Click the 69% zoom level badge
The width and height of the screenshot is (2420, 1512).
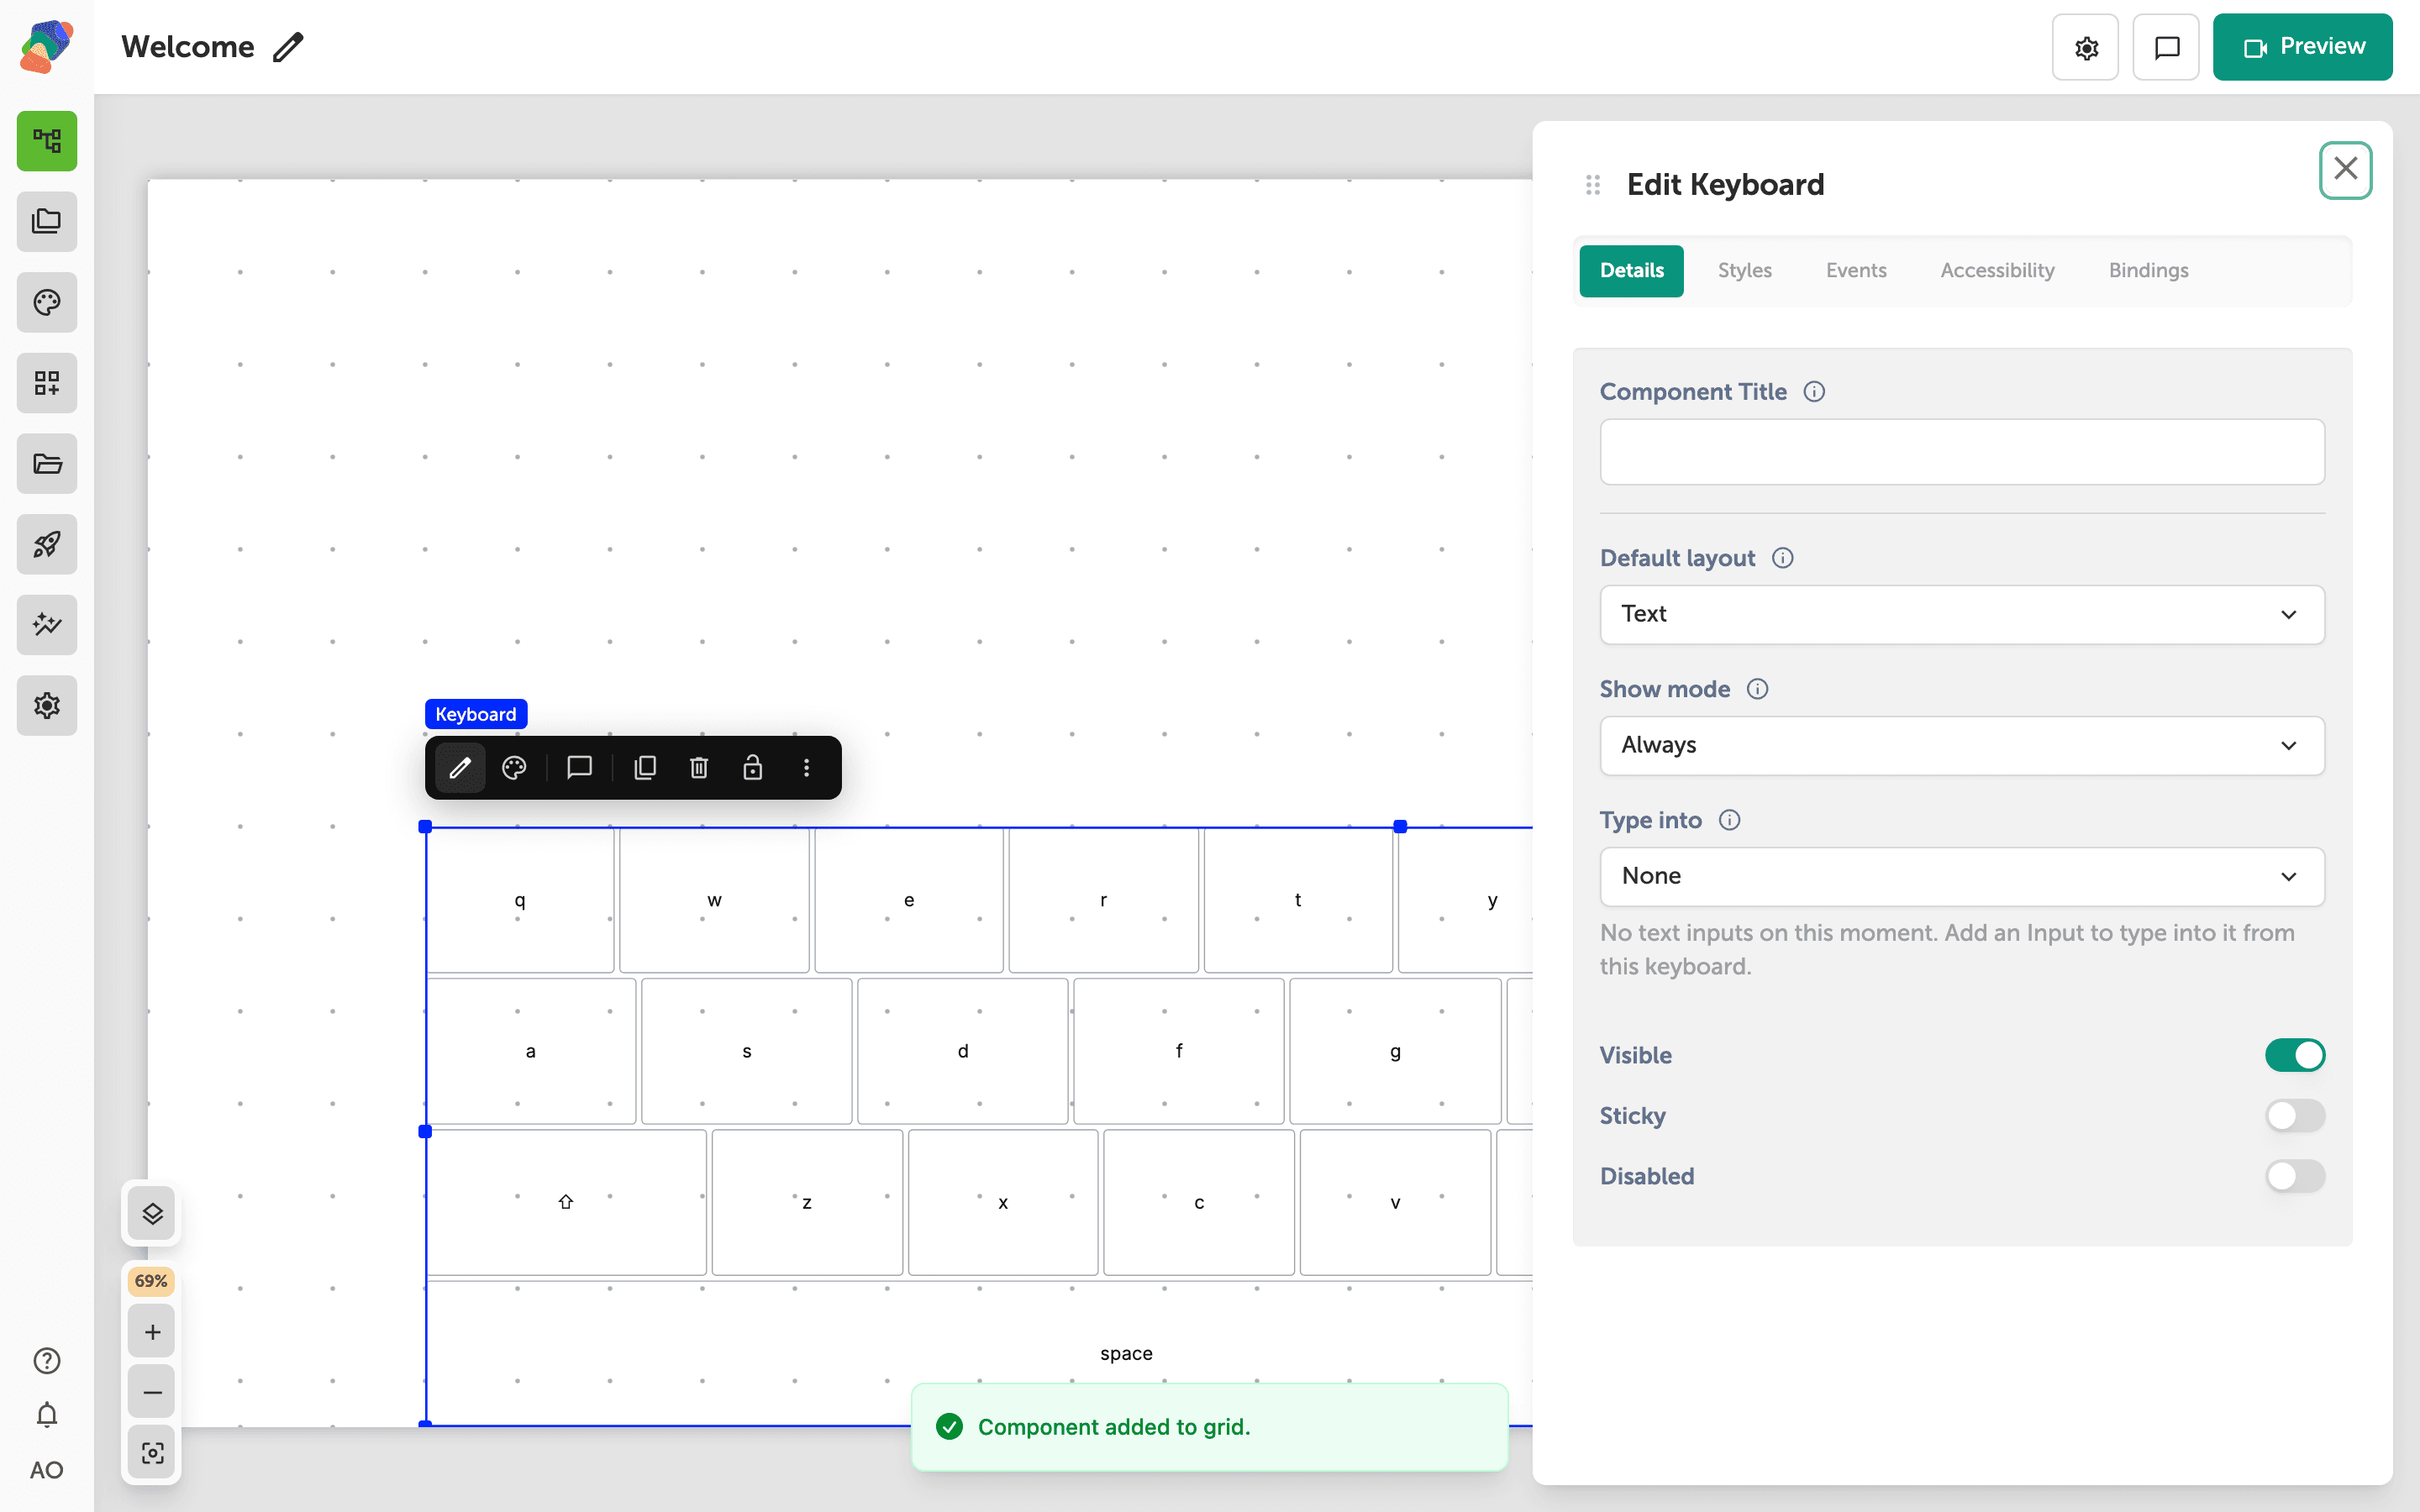(x=151, y=1280)
